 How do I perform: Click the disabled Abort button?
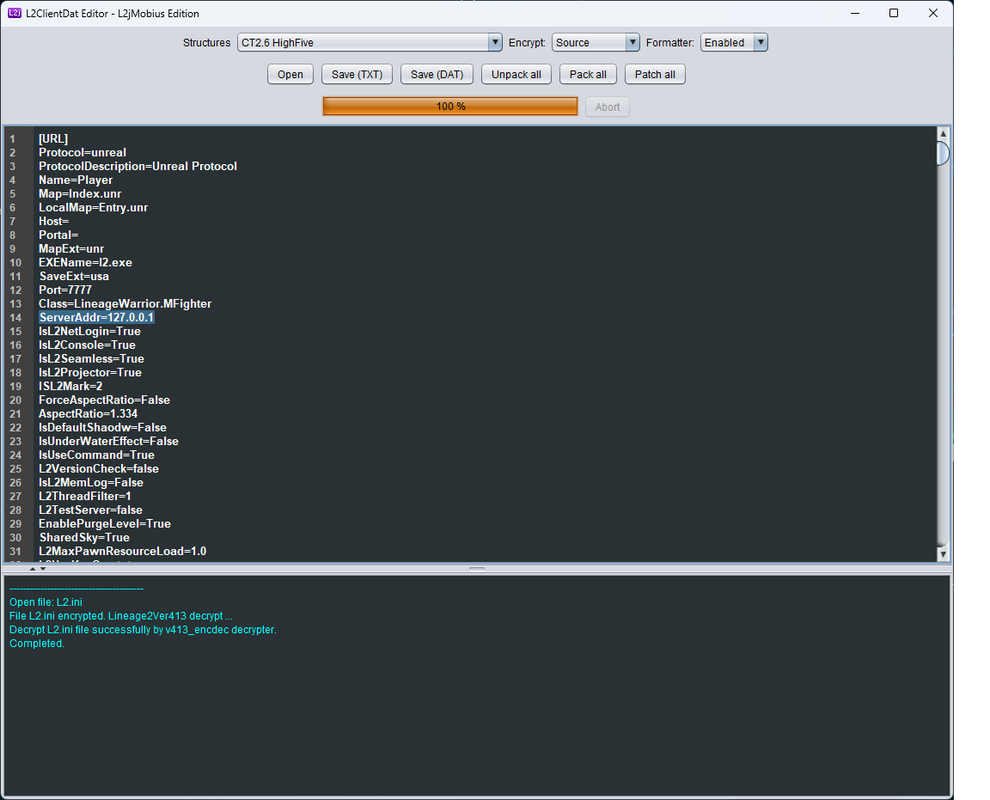tap(607, 107)
